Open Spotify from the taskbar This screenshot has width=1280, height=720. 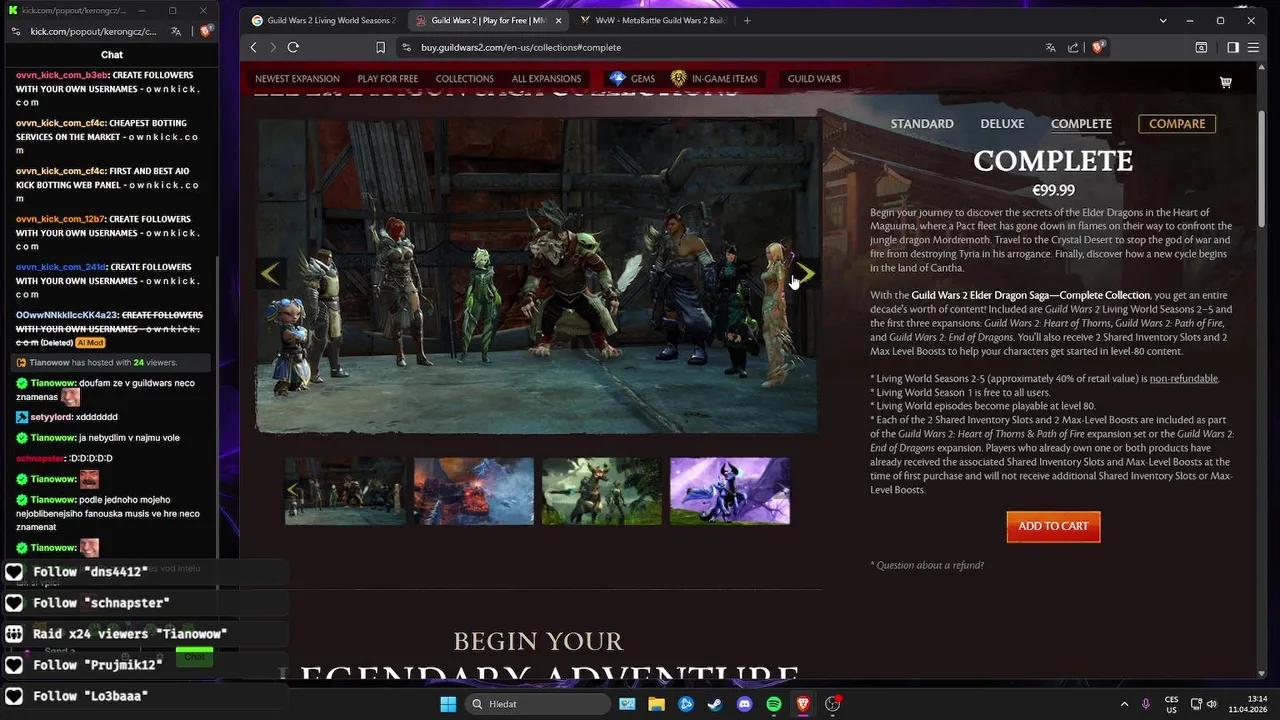[774, 704]
